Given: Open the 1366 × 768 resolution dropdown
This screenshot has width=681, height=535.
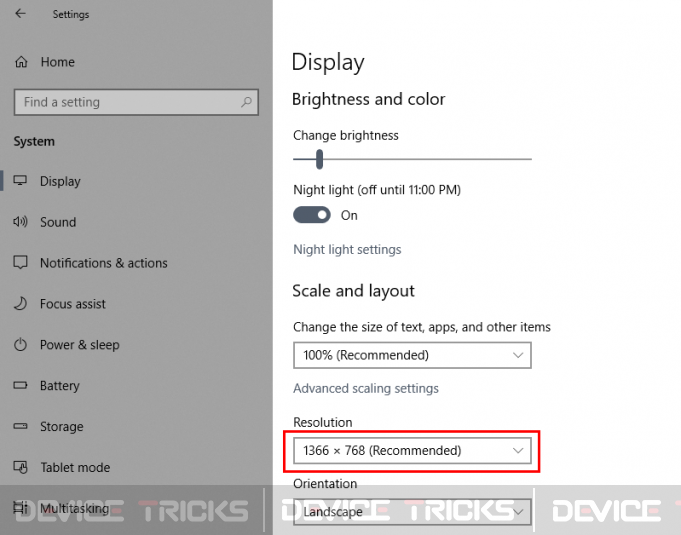Looking at the screenshot, I should pos(412,451).
